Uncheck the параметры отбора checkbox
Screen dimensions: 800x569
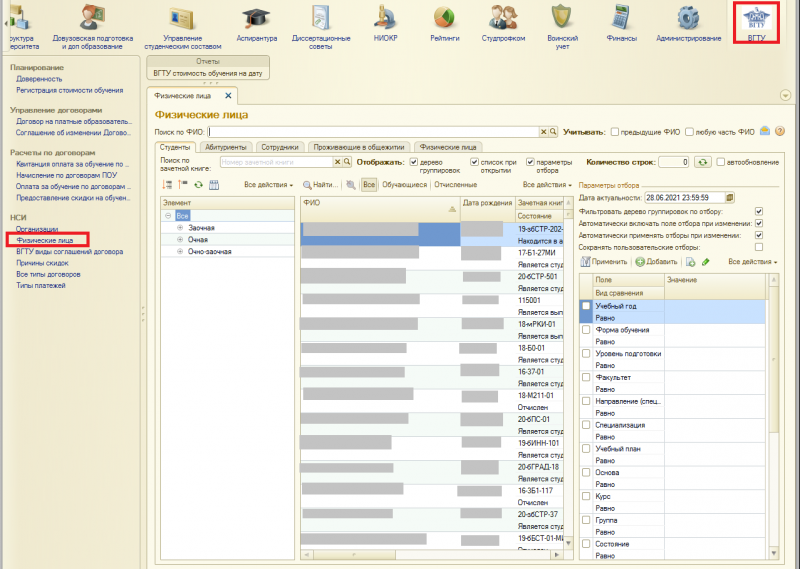[x=530, y=162]
